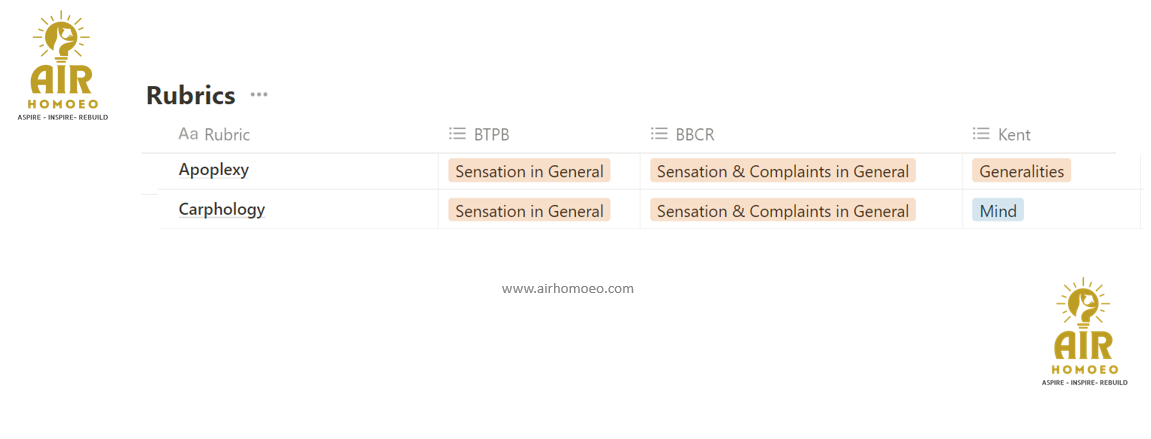Click Carphology's BTPB Sensation in General tag

point(529,211)
